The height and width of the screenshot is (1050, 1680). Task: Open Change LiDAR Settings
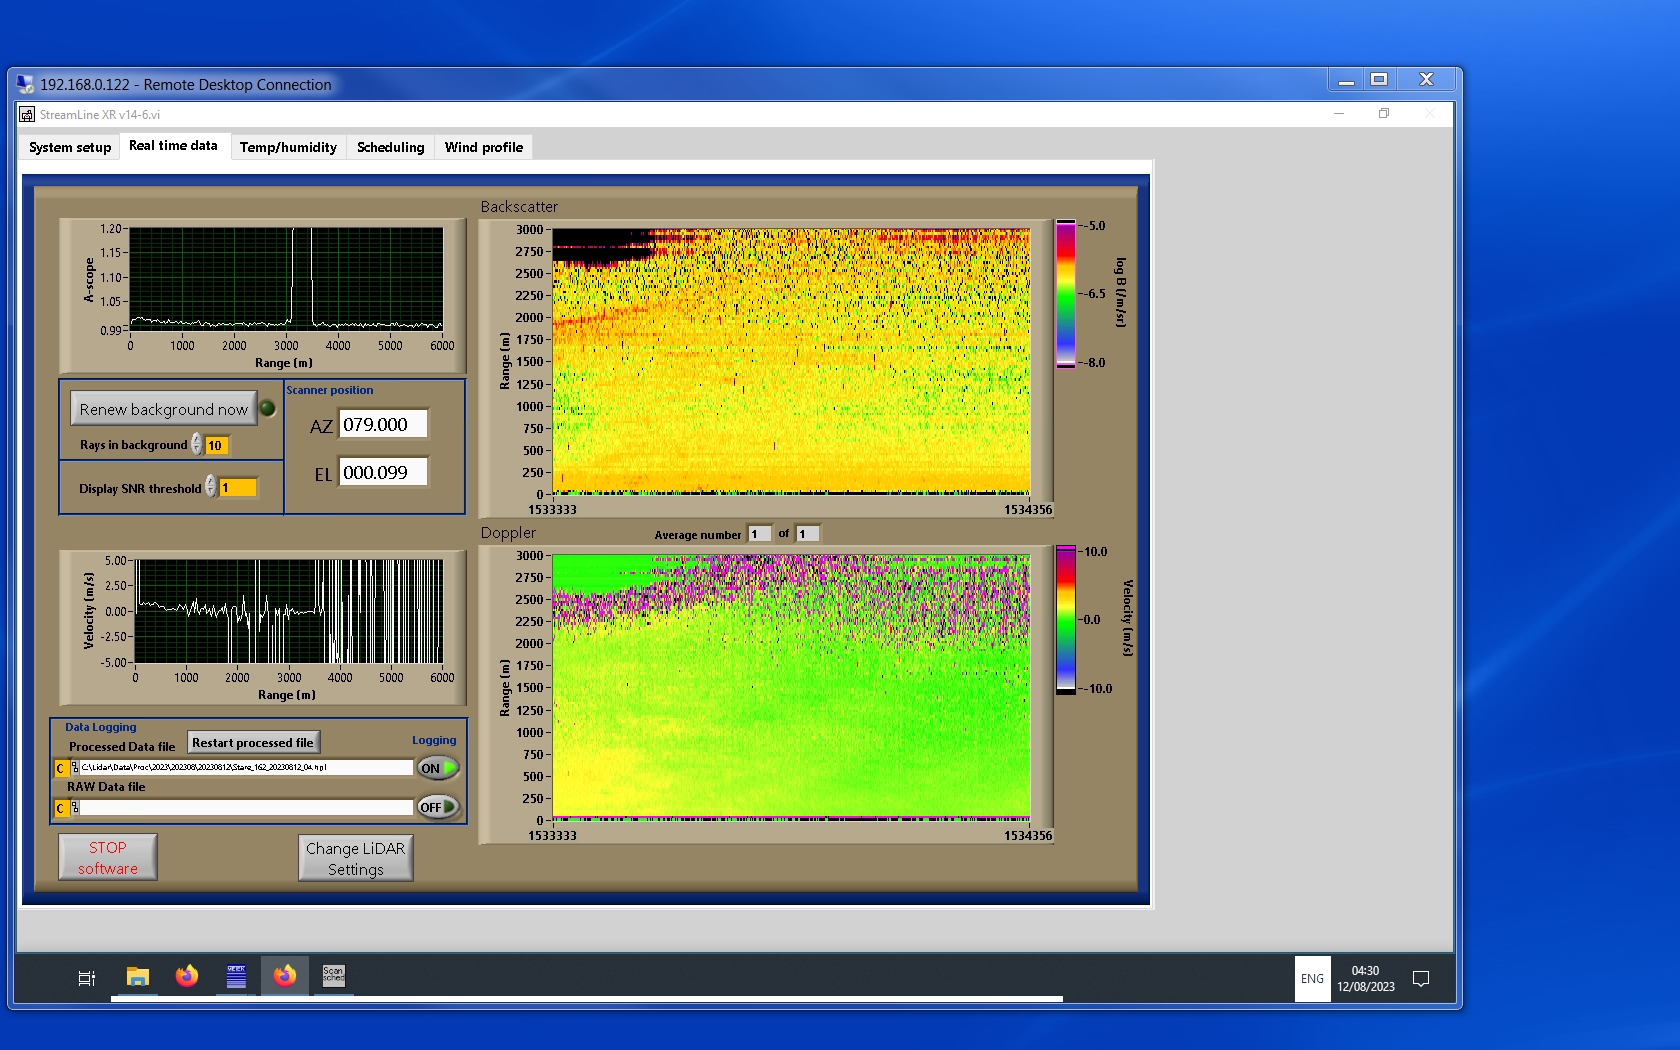pyautogui.click(x=355, y=858)
